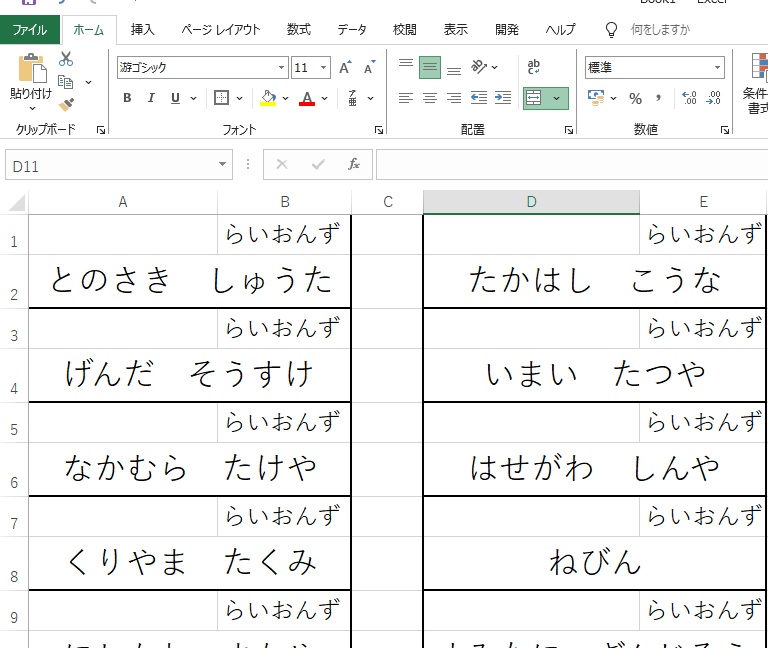
Task: Toggle Italic formatting
Action: click(151, 98)
